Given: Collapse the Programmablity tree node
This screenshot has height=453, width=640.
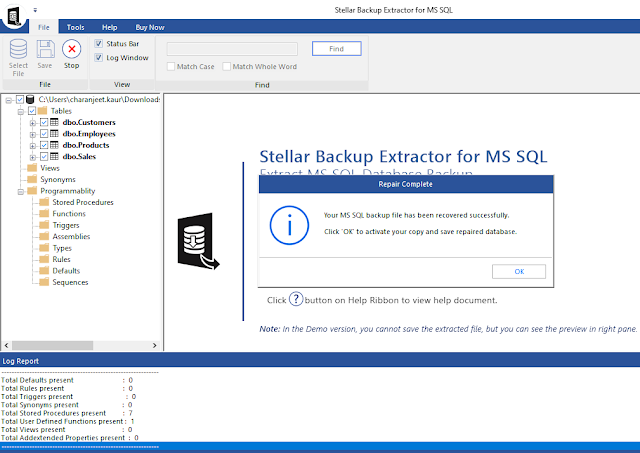Looking at the screenshot, I should click(20, 191).
